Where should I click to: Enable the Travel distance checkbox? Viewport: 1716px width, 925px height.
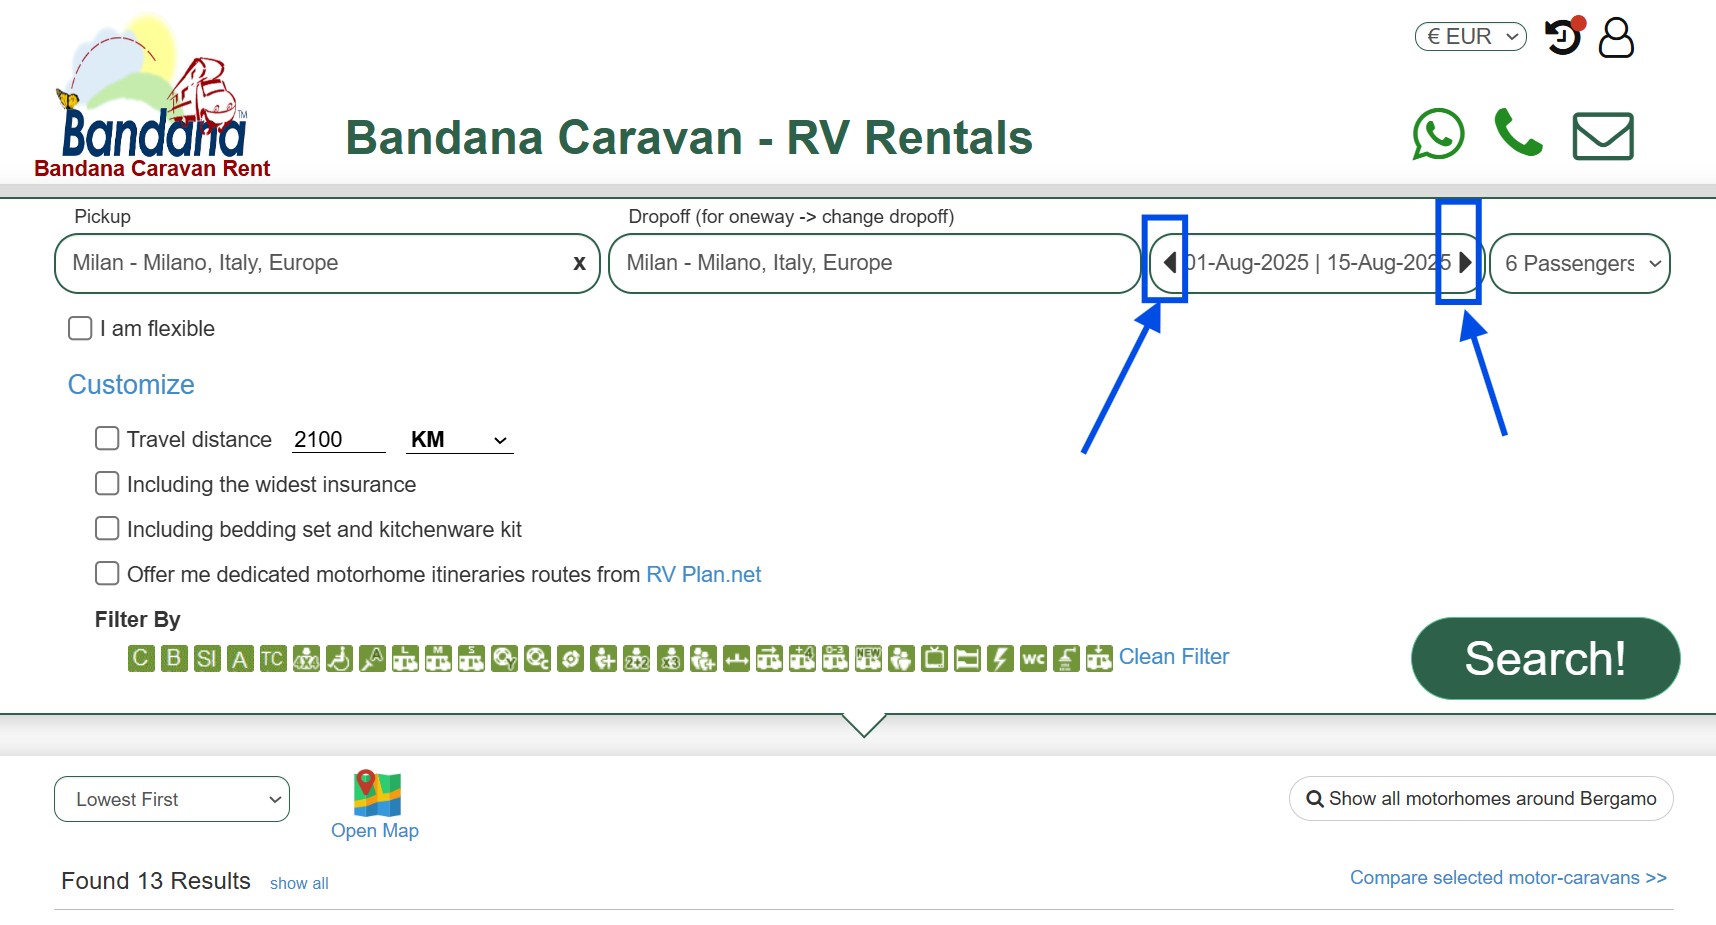click(107, 438)
